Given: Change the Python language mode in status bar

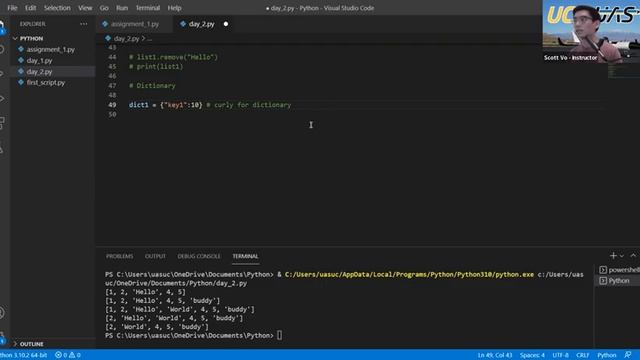Looking at the screenshot, I should point(607,355).
